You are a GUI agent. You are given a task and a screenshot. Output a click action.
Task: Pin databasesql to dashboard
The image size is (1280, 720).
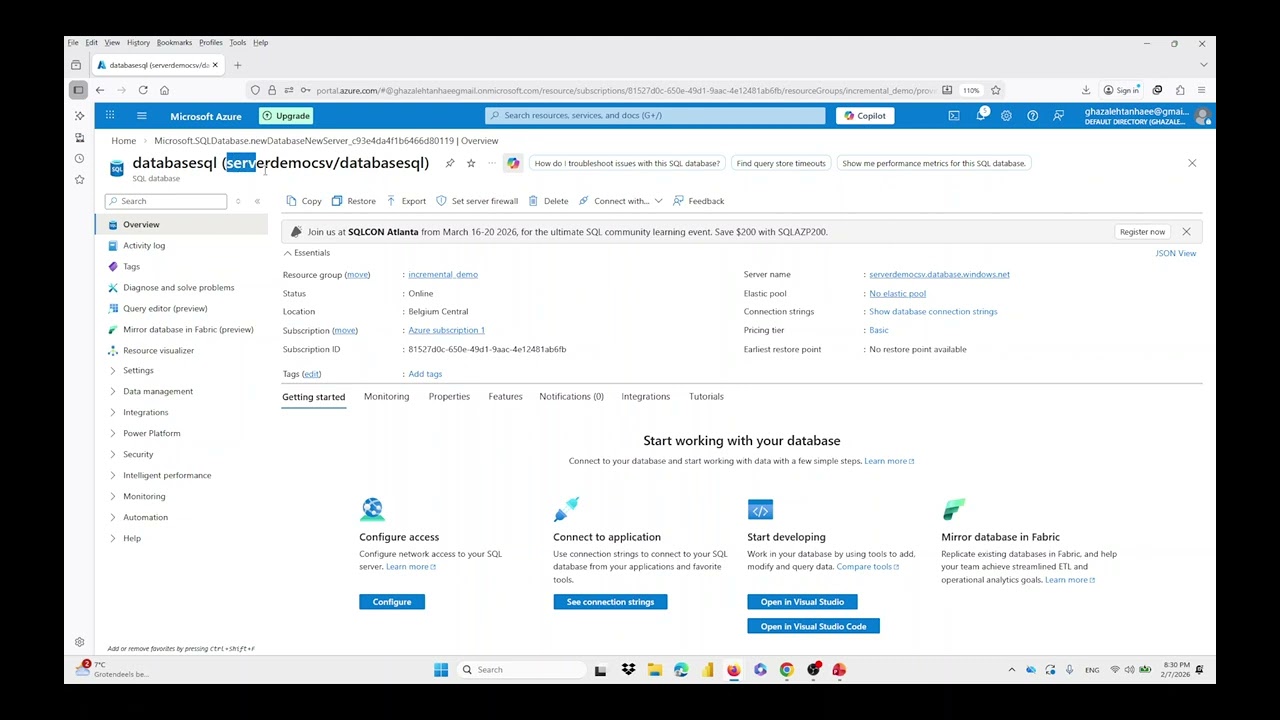point(450,163)
